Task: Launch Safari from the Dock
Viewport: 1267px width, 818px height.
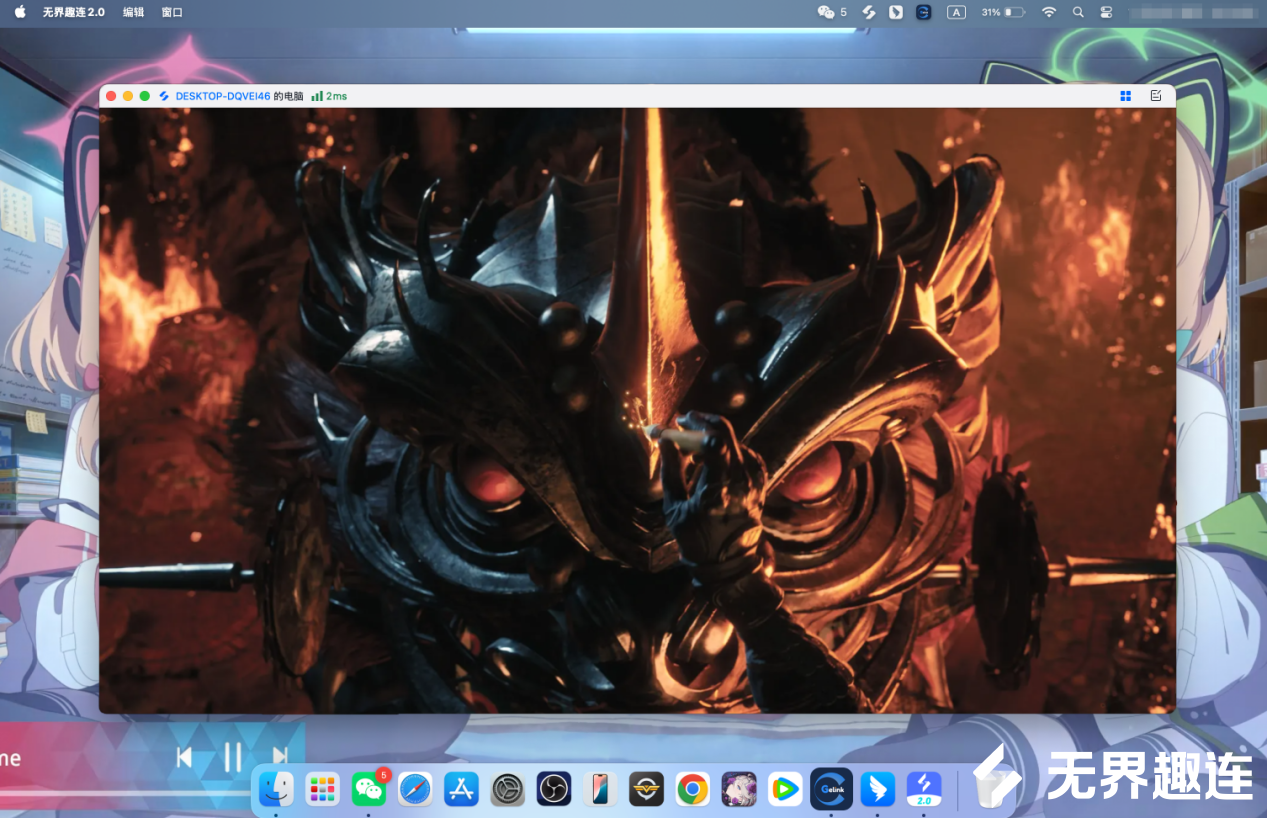Action: coord(415,789)
